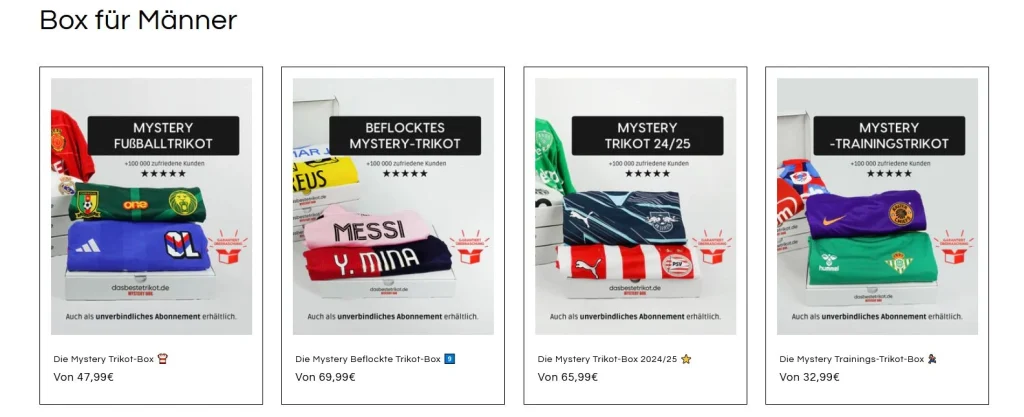Click the 'Von 32,99€' price
This screenshot has width=1024, height=417.
[809, 377]
